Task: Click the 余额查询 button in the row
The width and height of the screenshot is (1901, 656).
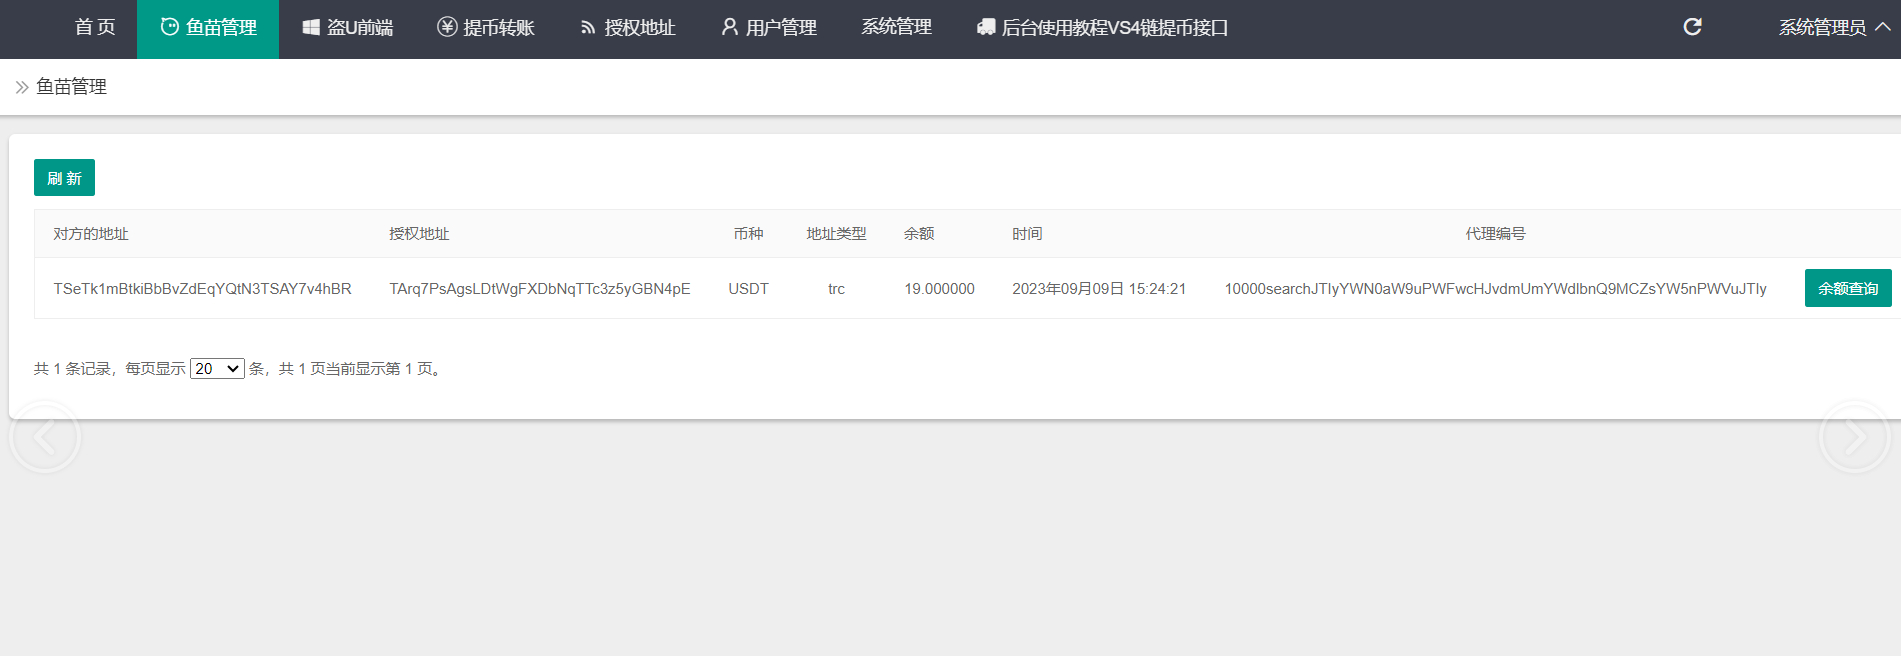Action: coord(1847,288)
